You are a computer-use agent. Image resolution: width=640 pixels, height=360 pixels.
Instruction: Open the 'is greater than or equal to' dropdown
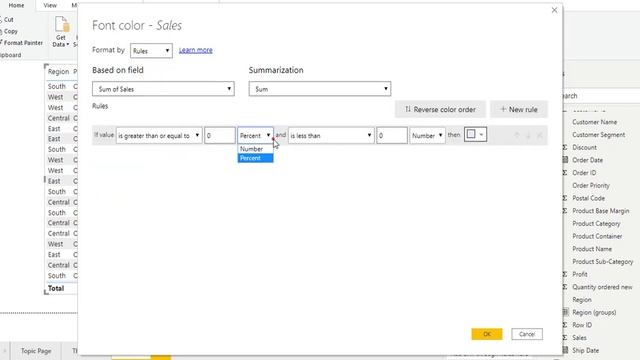pyautogui.click(x=159, y=136)
